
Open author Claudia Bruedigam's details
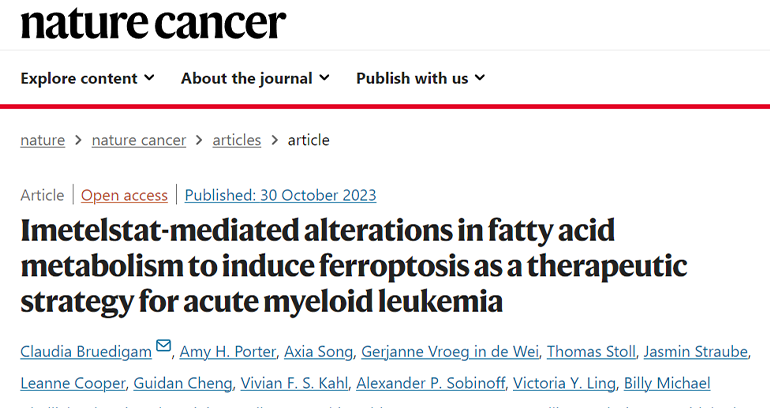tap(85, 350)
